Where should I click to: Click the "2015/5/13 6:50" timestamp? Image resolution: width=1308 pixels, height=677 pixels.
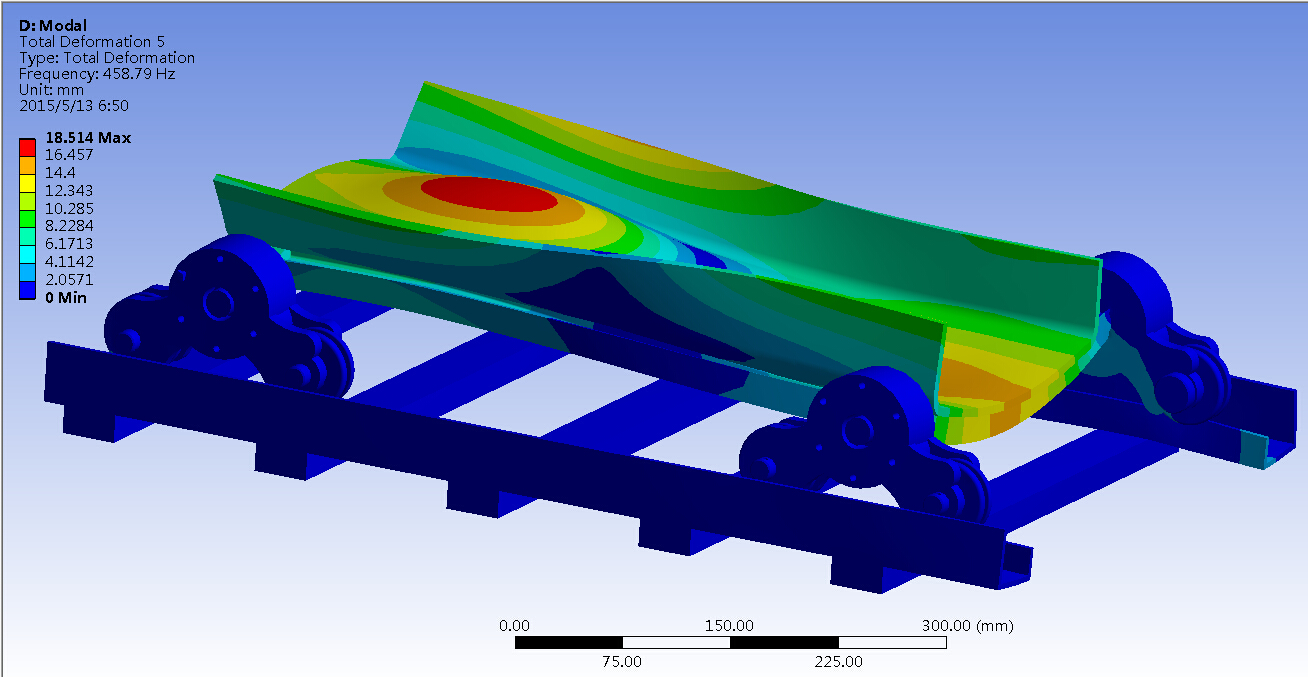point(74,105)
